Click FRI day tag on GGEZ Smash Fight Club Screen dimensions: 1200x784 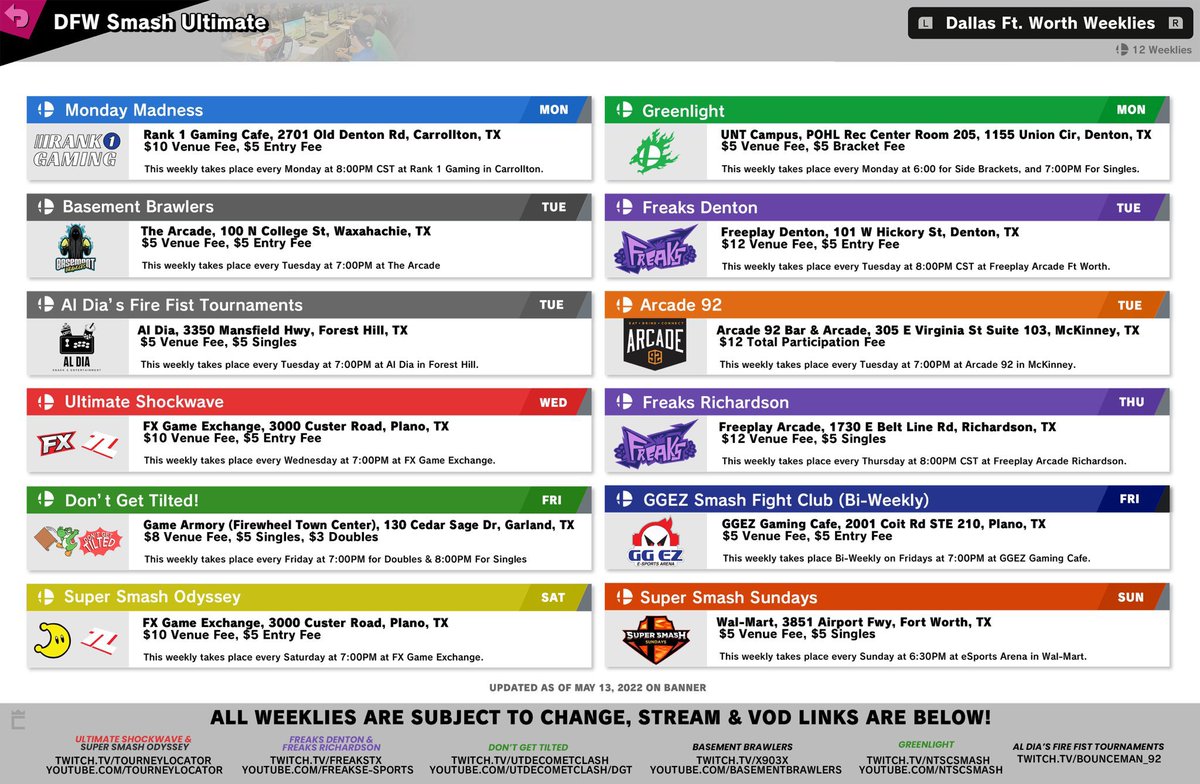(1130, 499)
